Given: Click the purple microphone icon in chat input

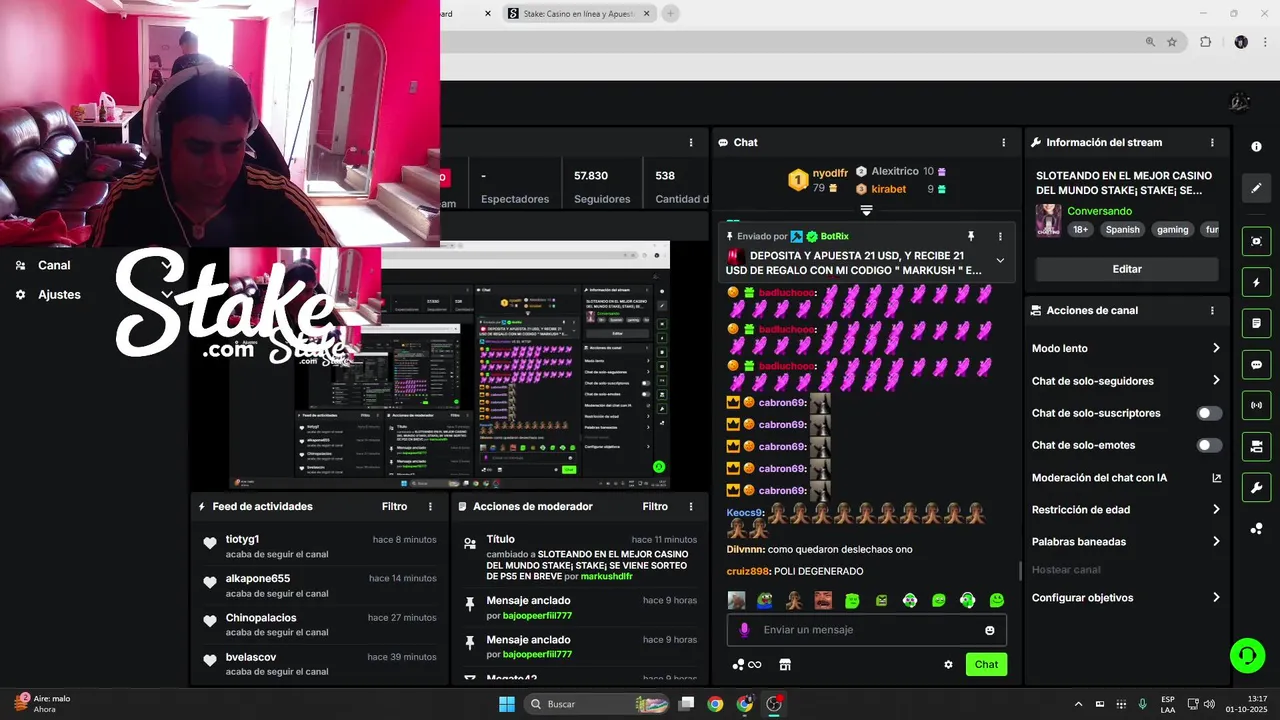Looking at the screenshot, I should (743, 630).
